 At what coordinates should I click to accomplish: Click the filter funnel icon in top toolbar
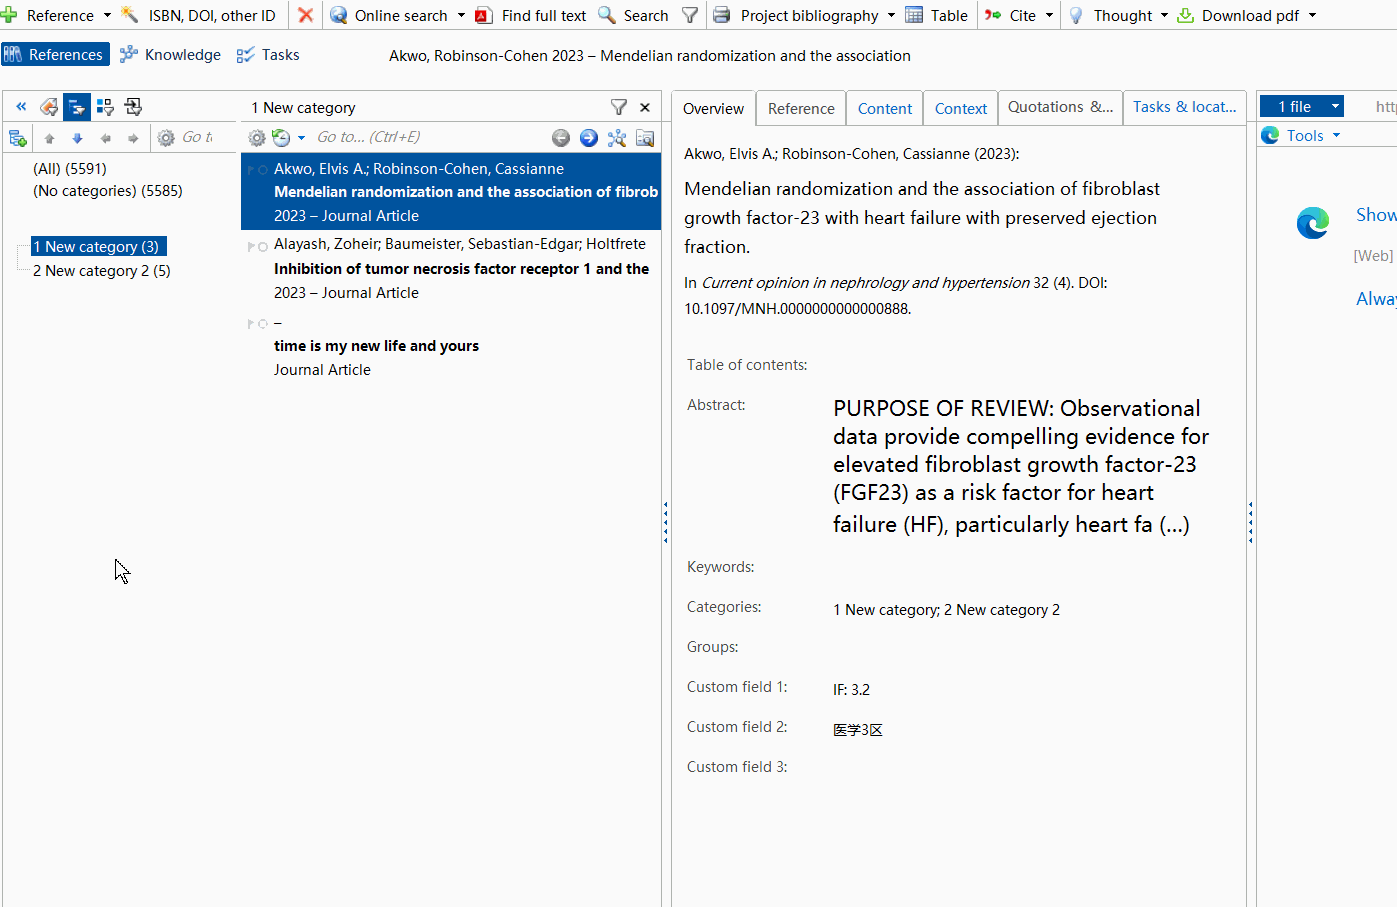[690, 15]
